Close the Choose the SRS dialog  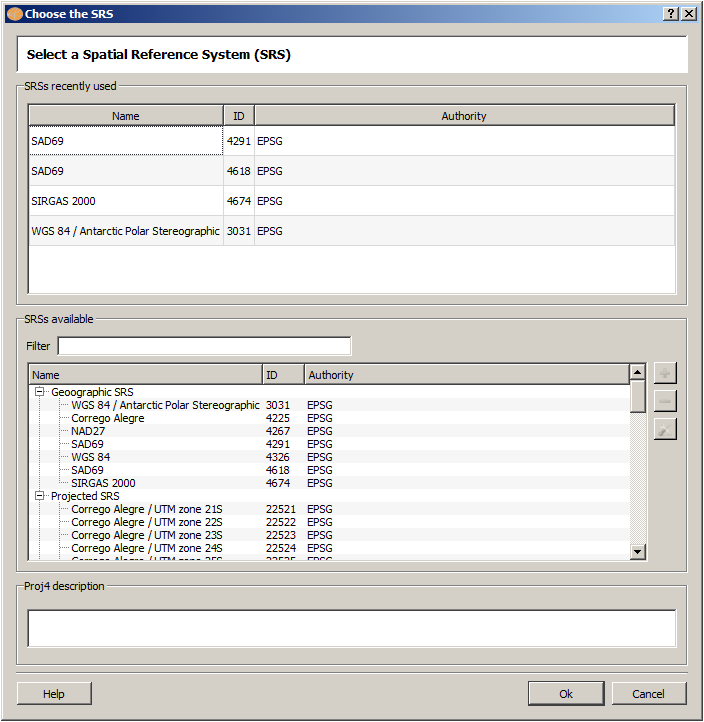(x=689, y=14)
